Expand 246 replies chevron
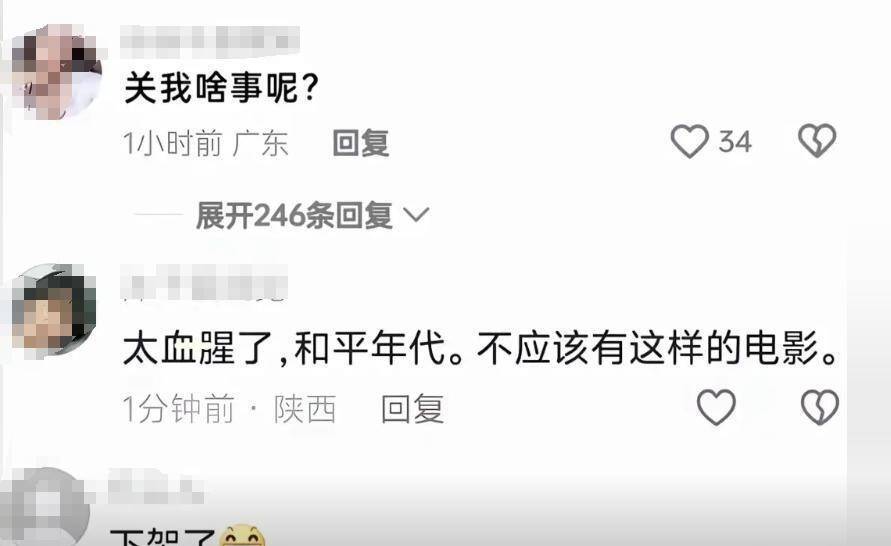891x546 pixels. [x=415, y=215]
